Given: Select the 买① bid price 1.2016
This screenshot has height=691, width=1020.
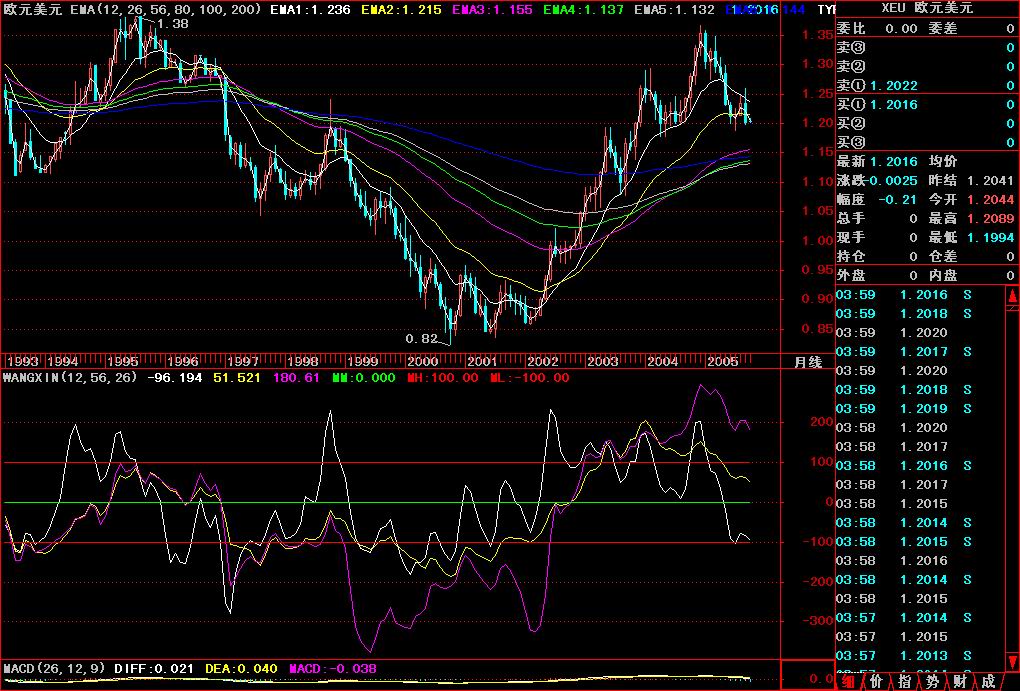Looking at the screenshot, I should point(894,104).
